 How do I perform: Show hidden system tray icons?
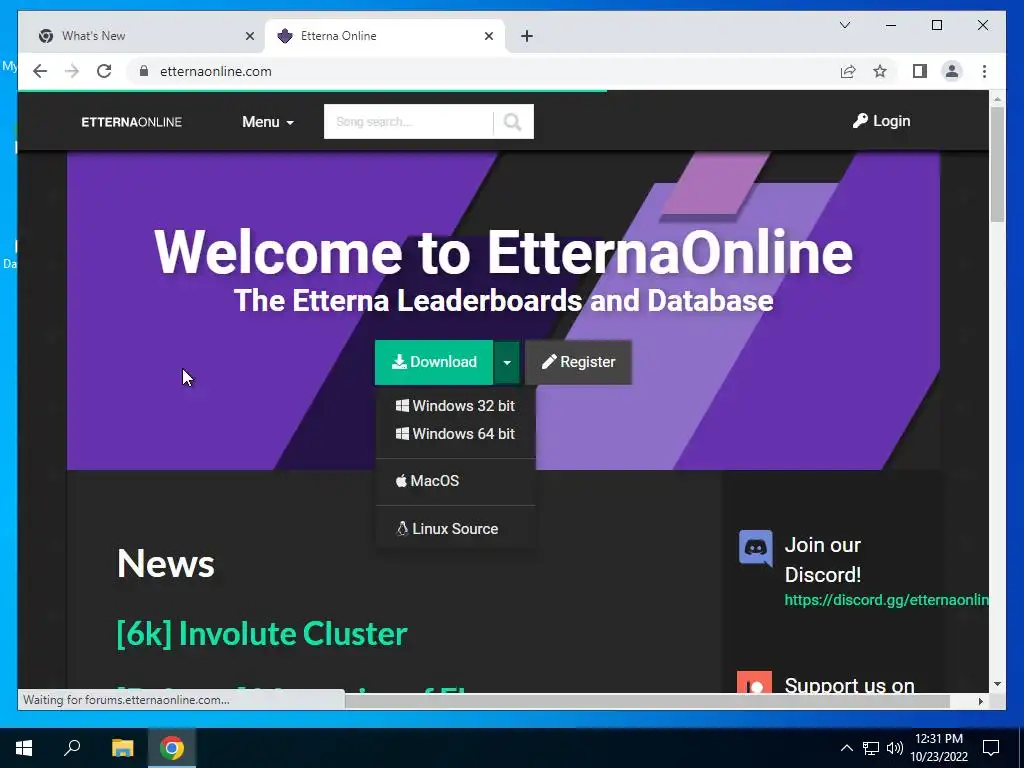click(846, 748)
